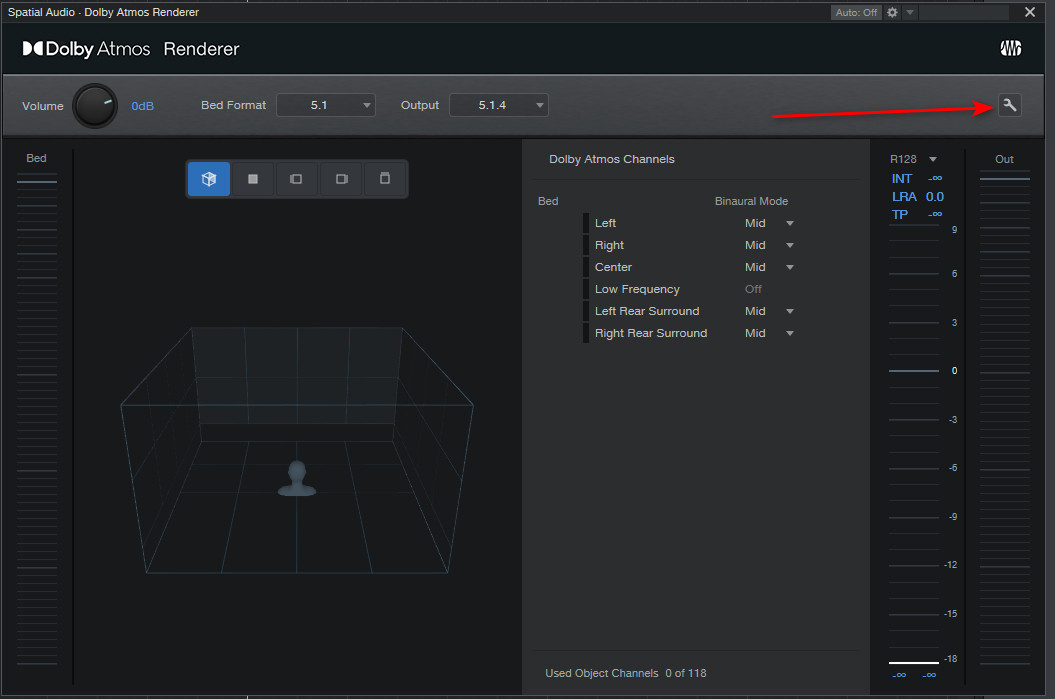This screenshot has height=699, width=1055.
Task: Switch to the side view icon
Action: pyautogui.click(x=342, y=179)
